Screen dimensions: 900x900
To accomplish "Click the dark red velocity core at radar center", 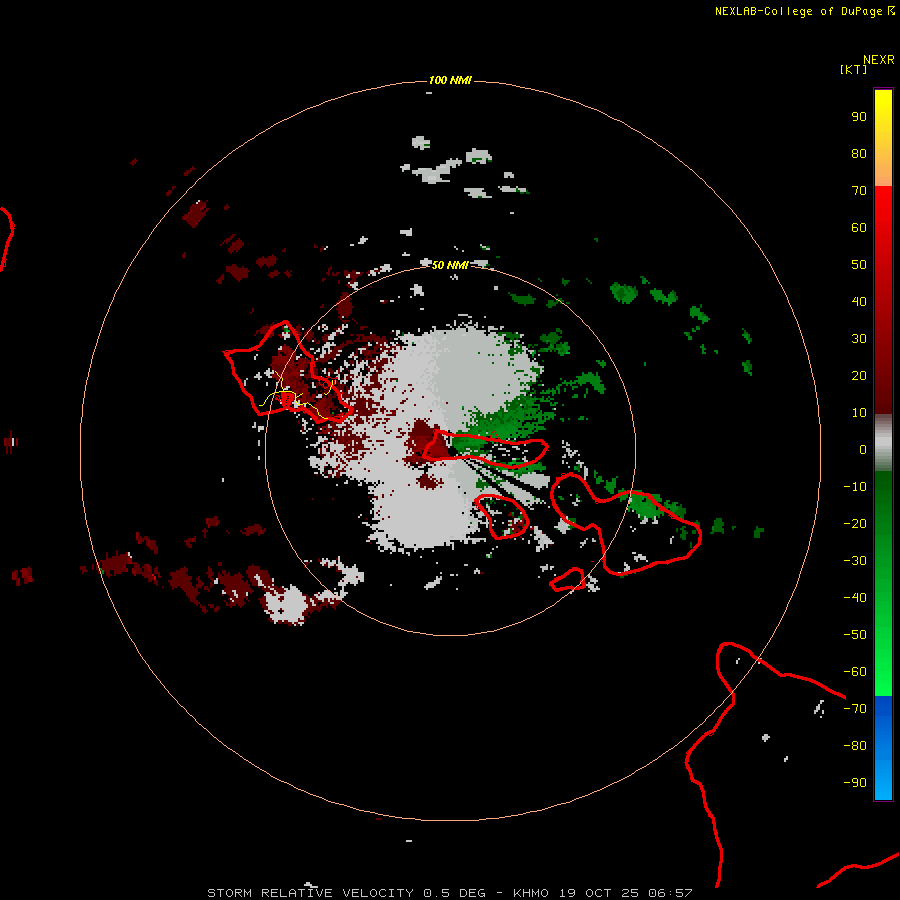I will tap(428, 442).
